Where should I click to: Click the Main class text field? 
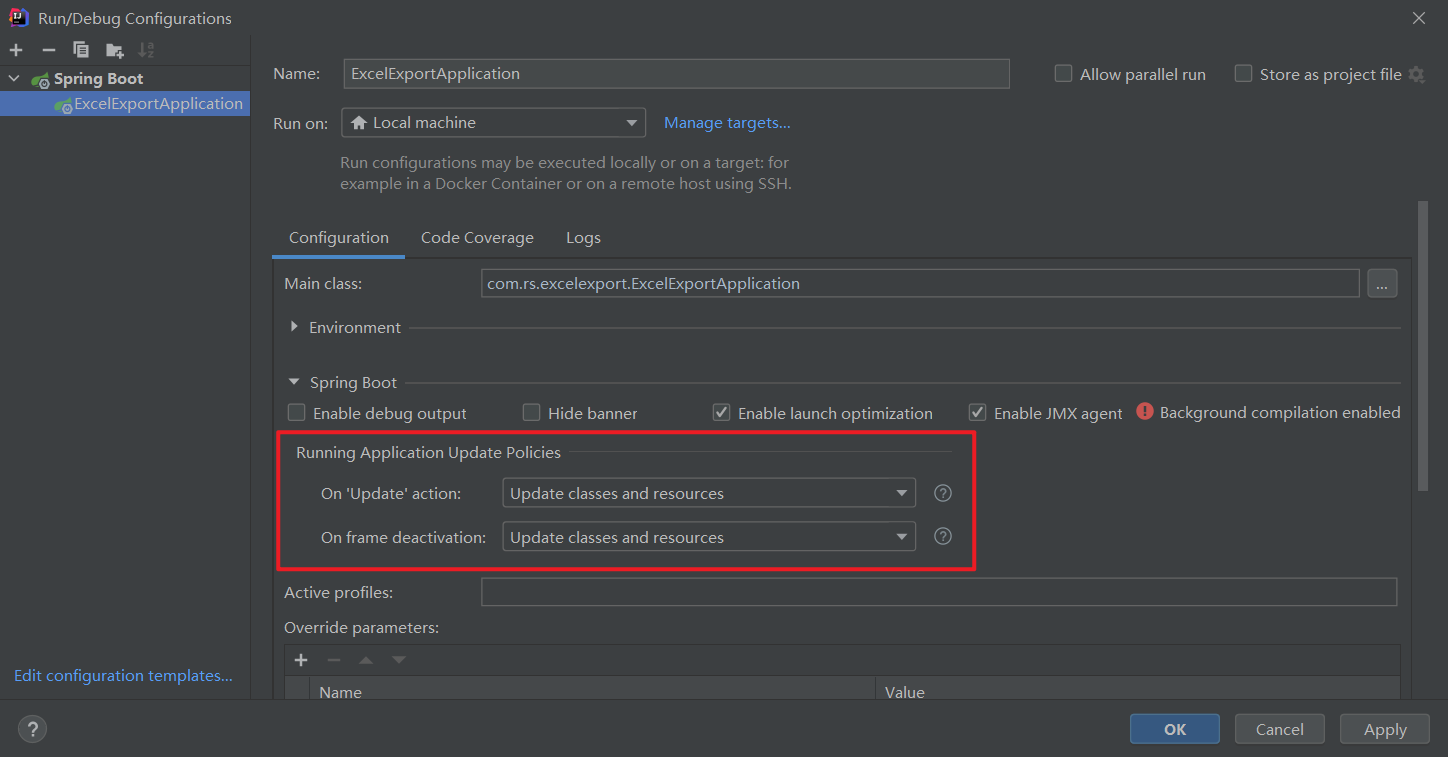pyautogui.click(x=920, y=284)
